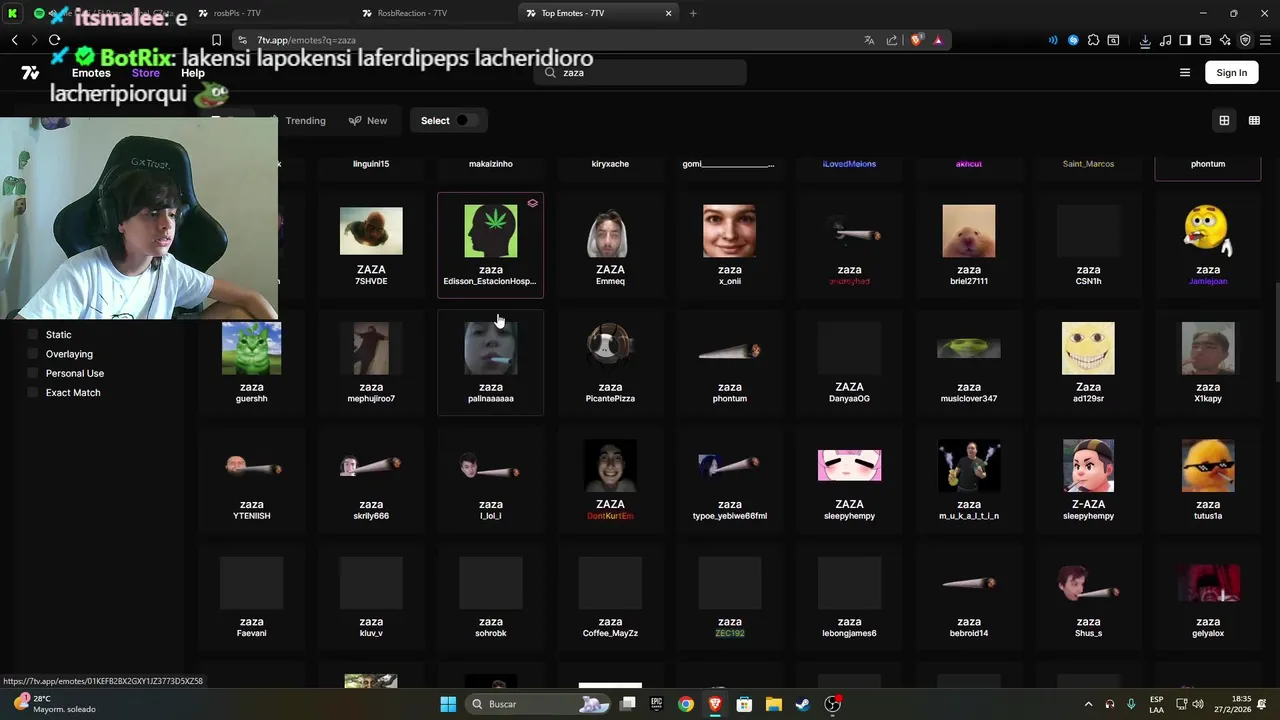Enable the Overlaying filter checkbox
The height and width of the screenshot is (720, 1280).
click(x=32, y=354)
